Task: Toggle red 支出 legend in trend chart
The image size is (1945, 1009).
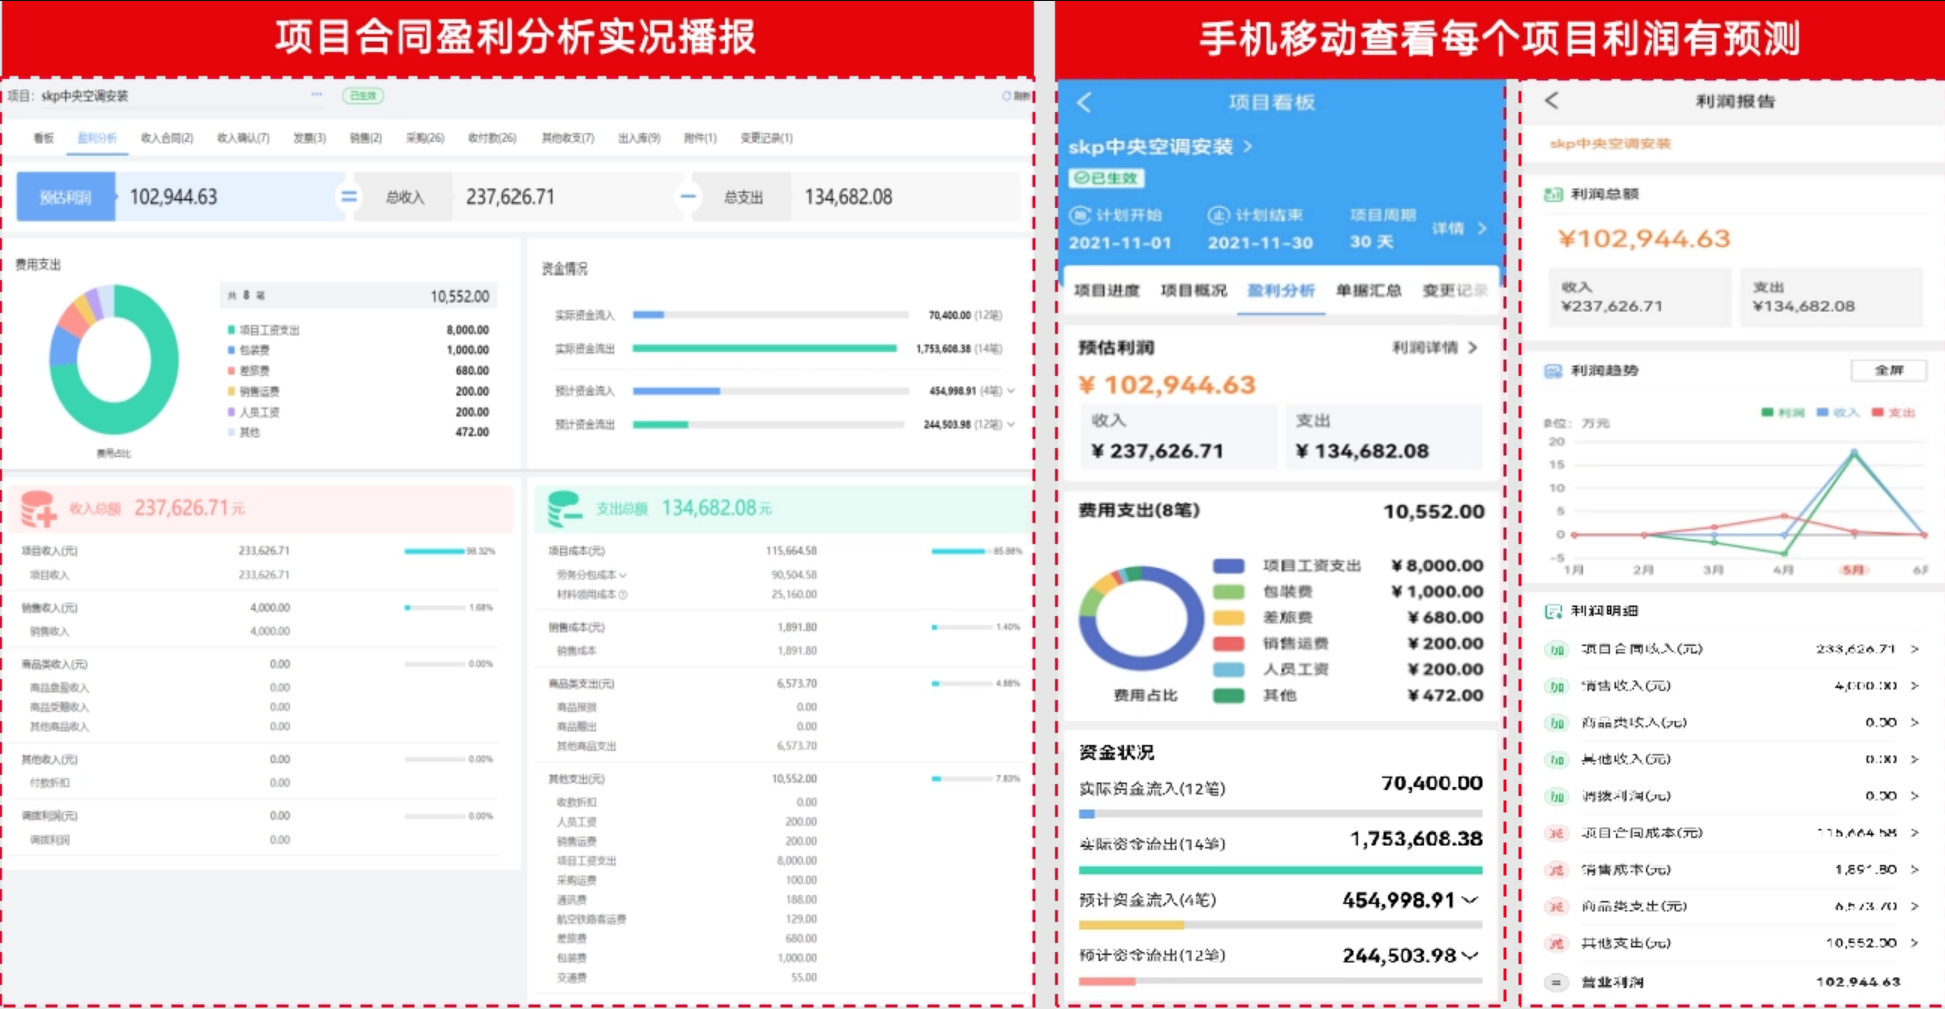Action: point(1893,413)
